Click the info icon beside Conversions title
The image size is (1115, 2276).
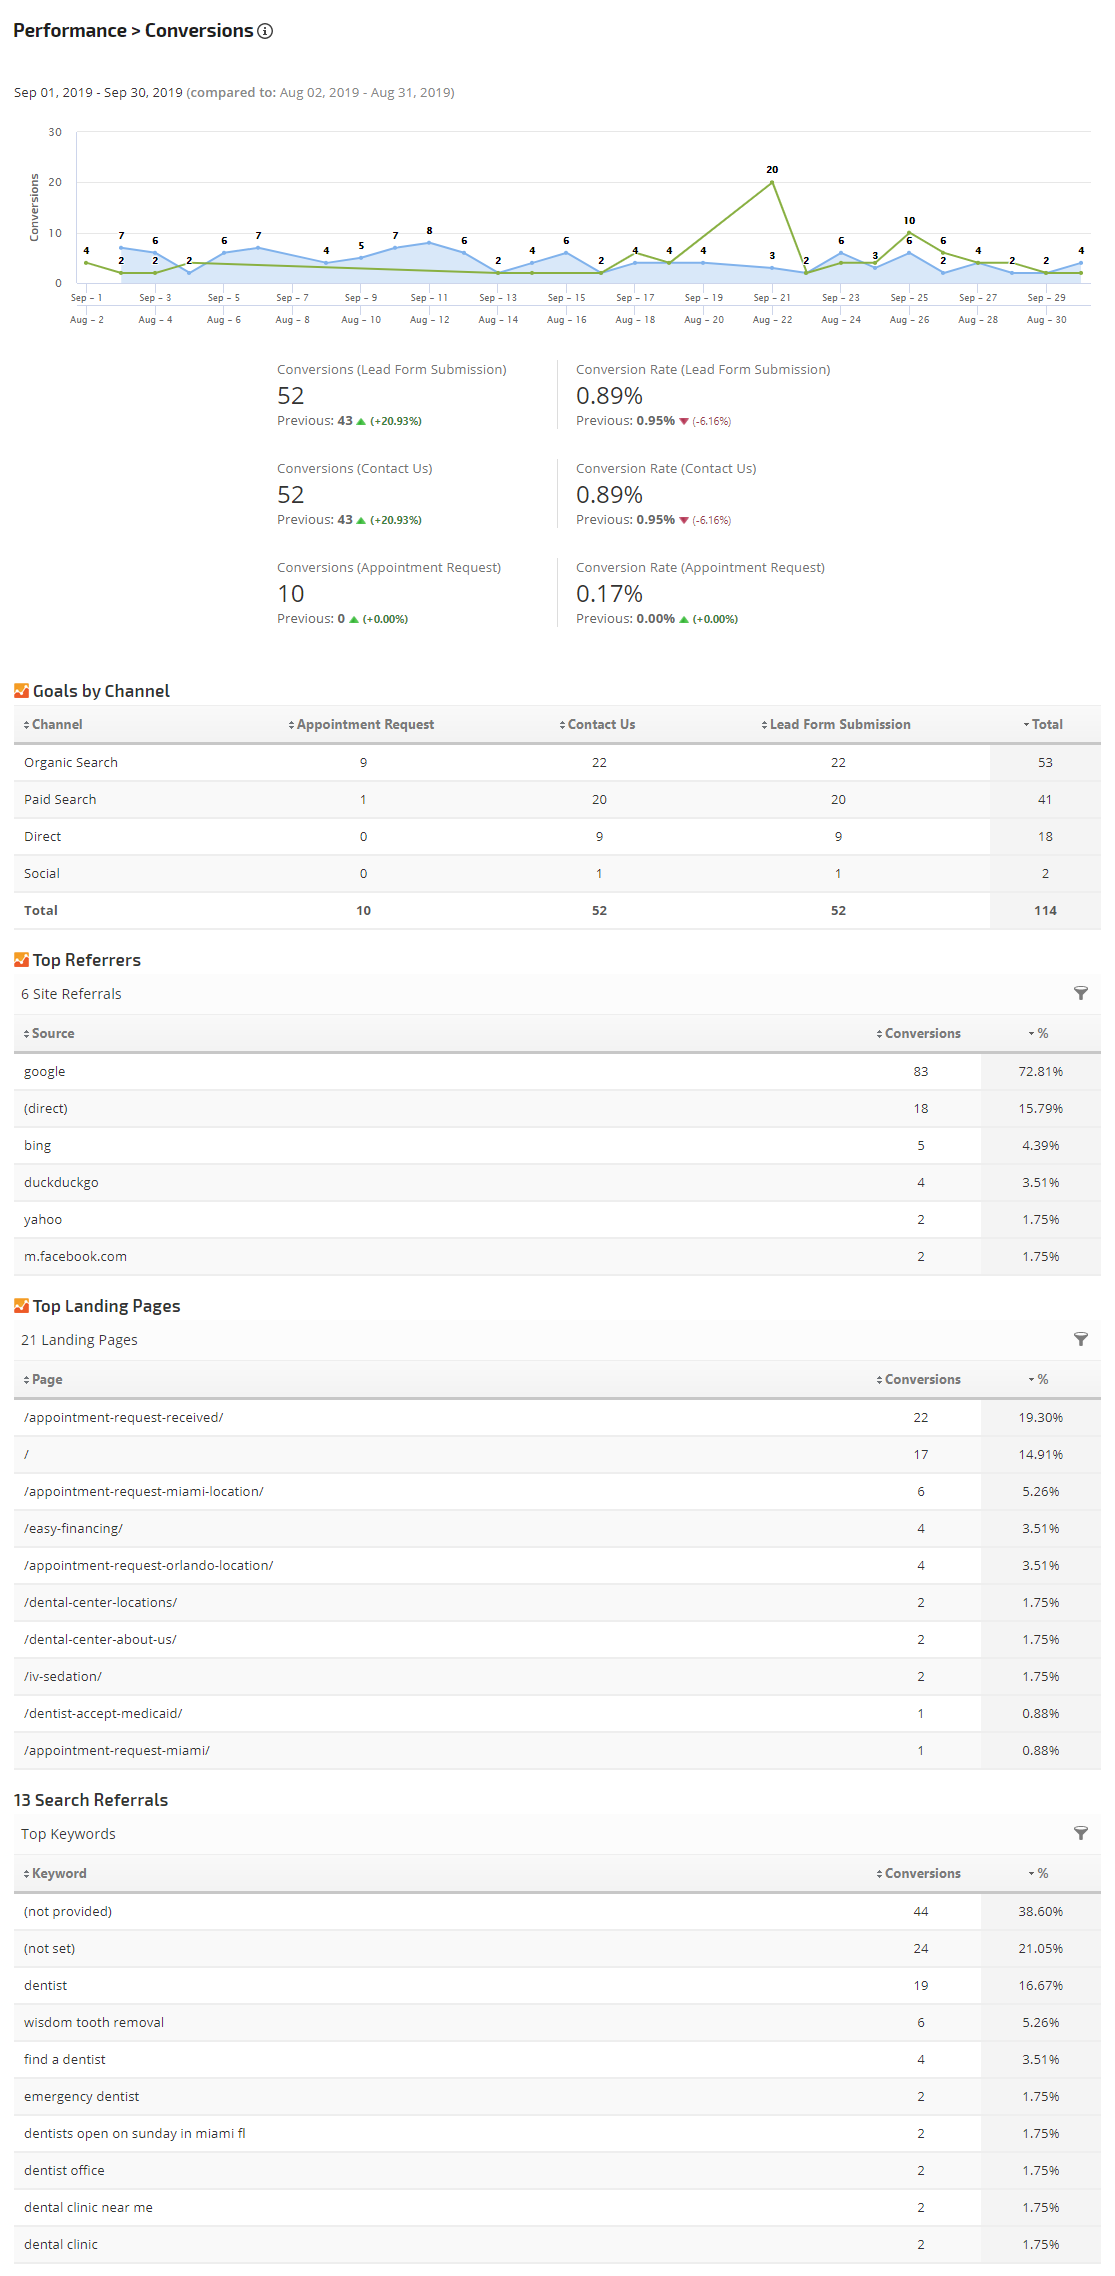[x=265, y=31]
